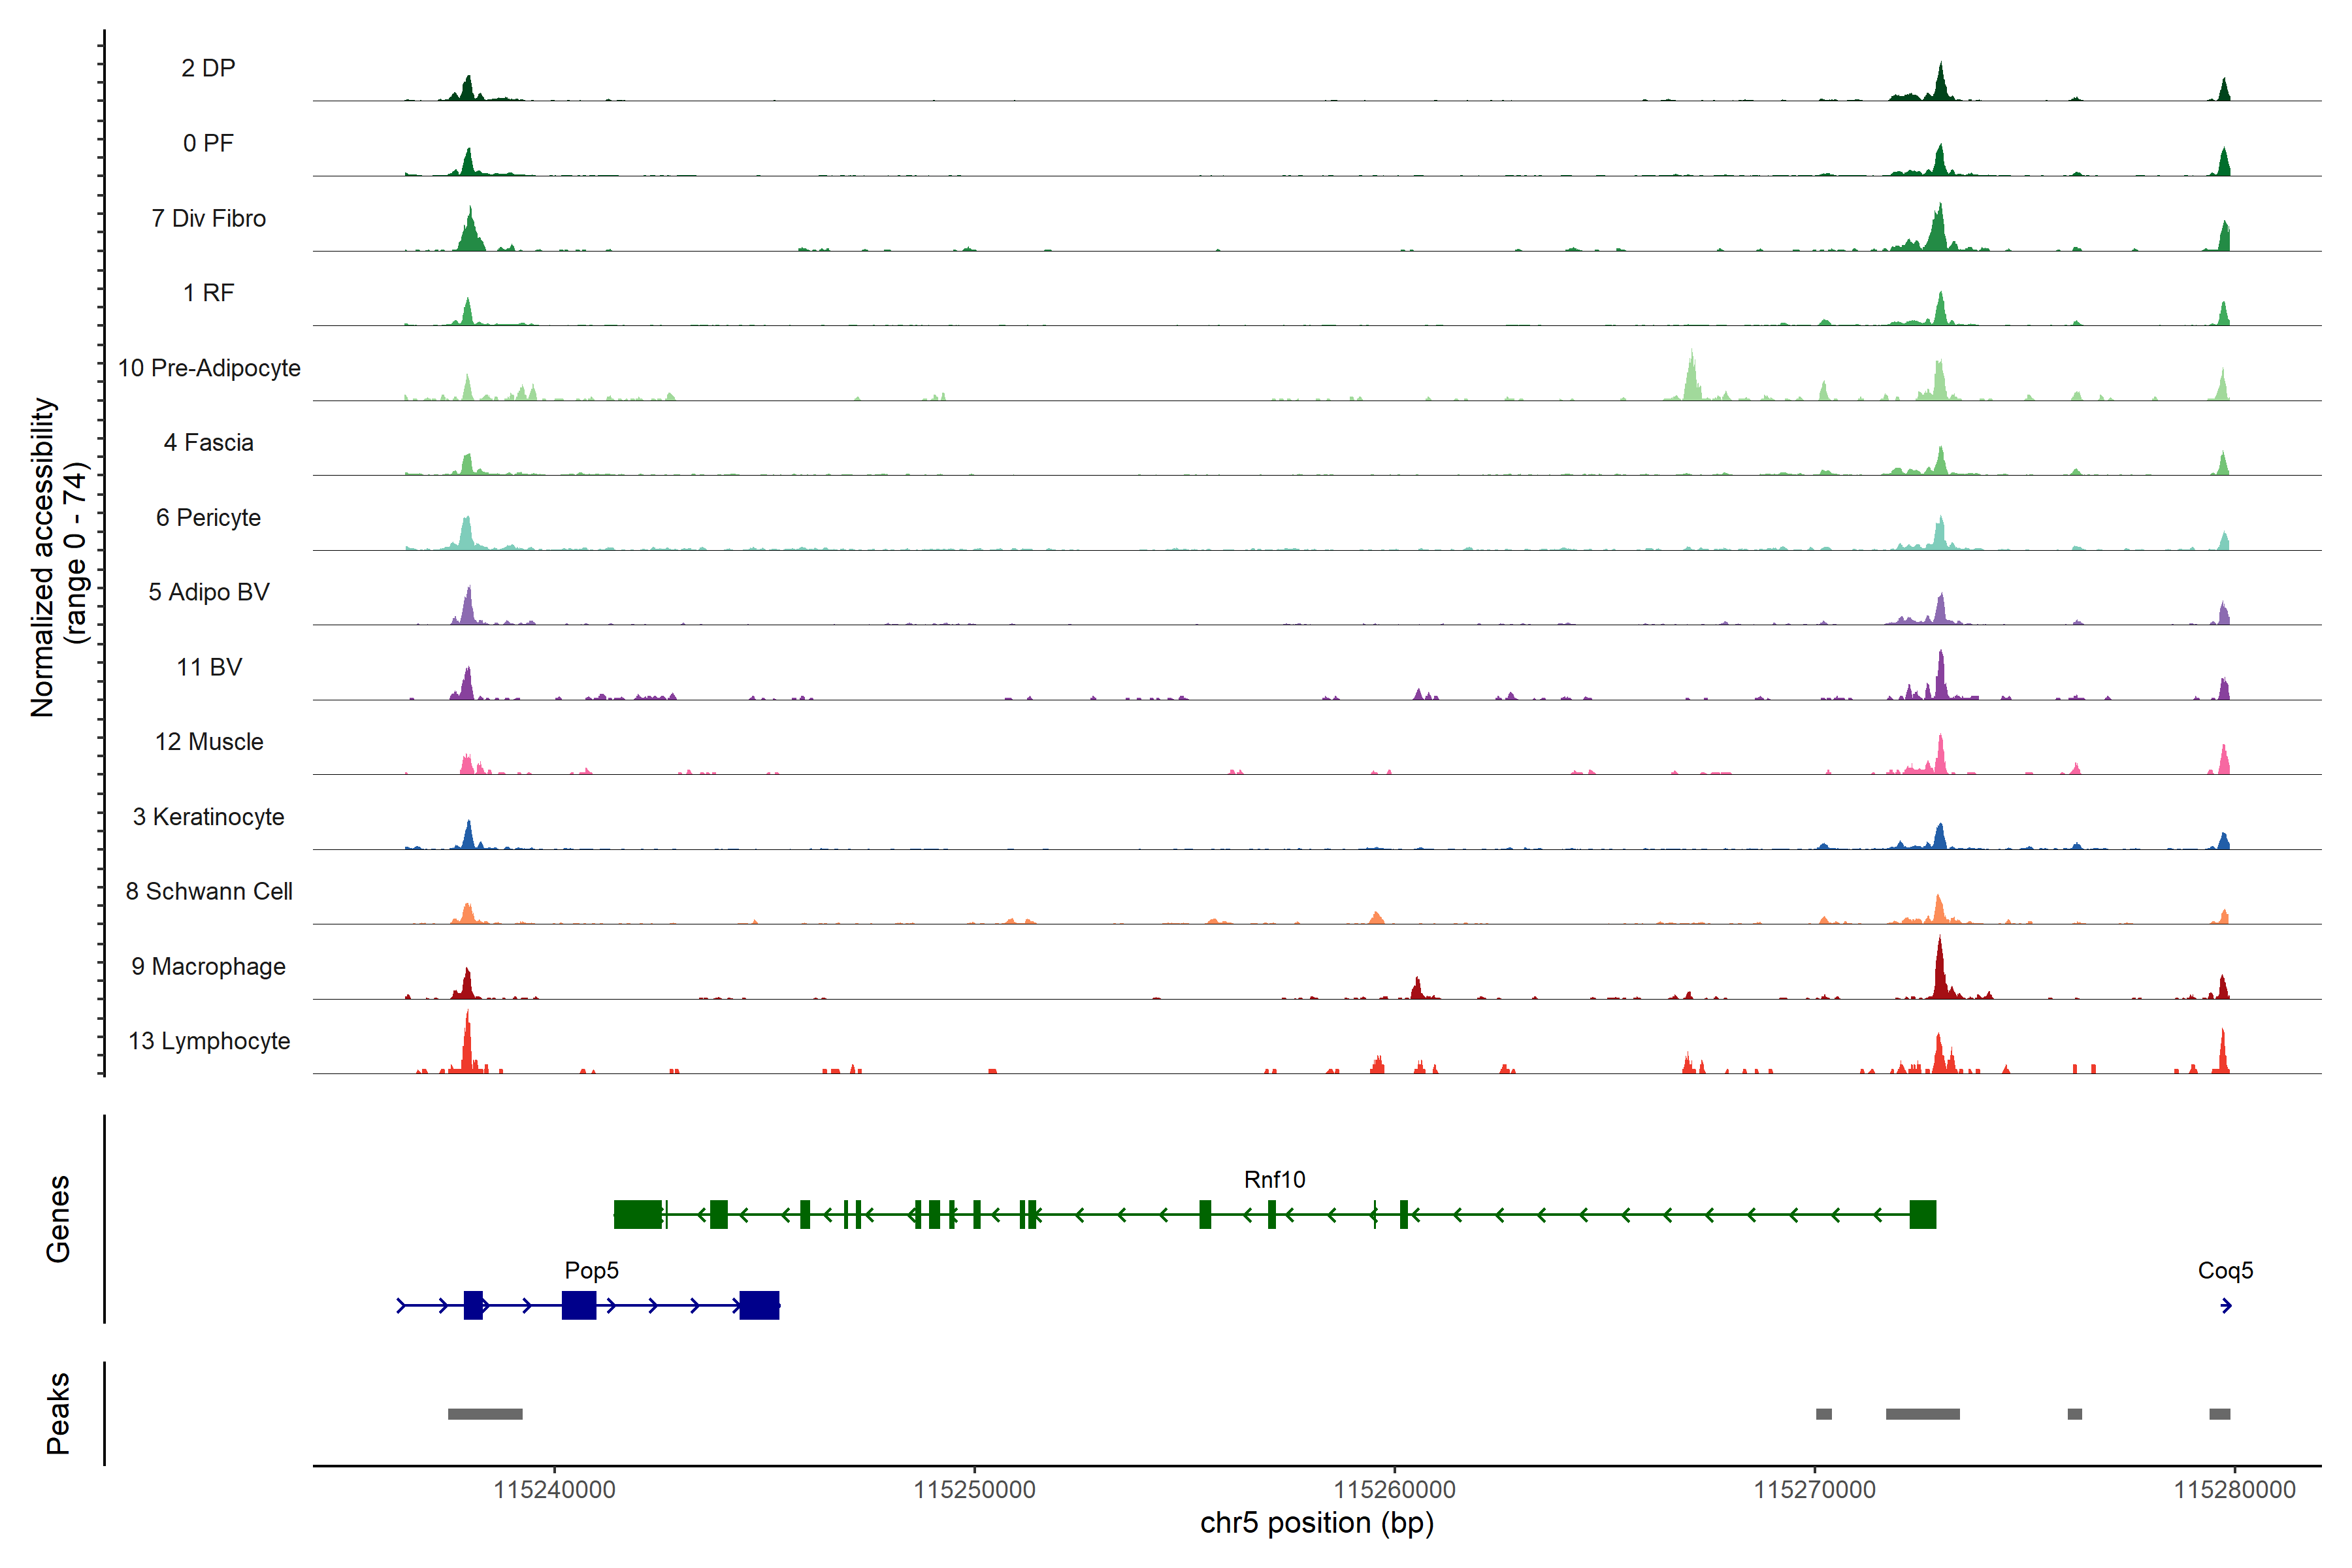Click the Pop5 gene label
Image resolution: width=2352 pixels, height=1568 pixels.
coord(591,1271)
